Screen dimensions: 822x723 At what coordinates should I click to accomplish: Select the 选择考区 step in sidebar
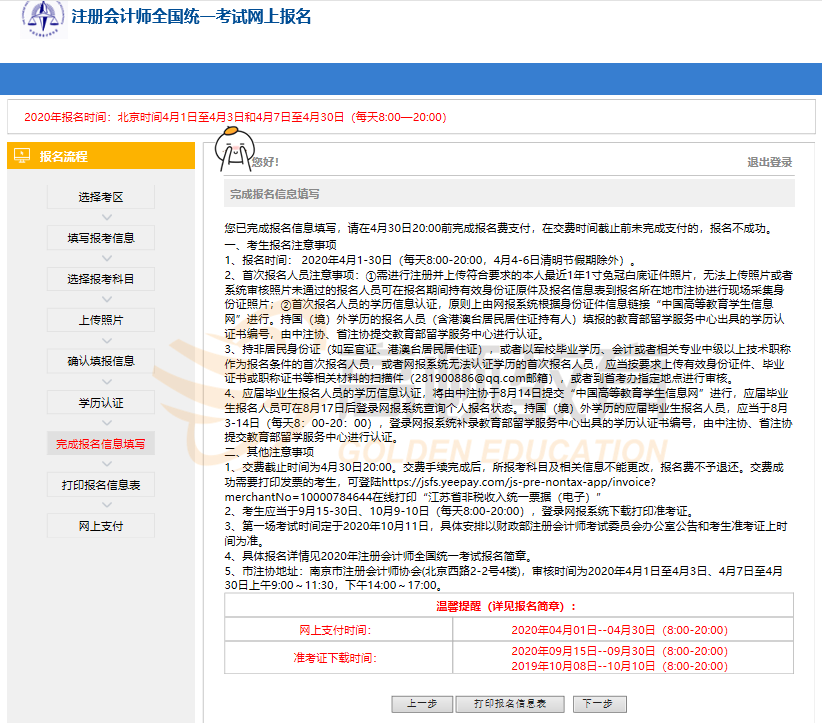100,197
